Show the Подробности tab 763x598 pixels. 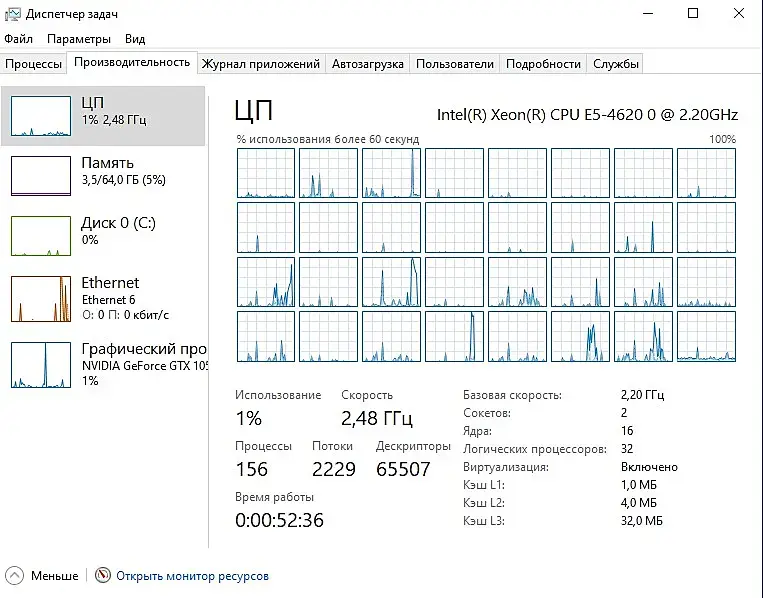[x=543, y=63]
